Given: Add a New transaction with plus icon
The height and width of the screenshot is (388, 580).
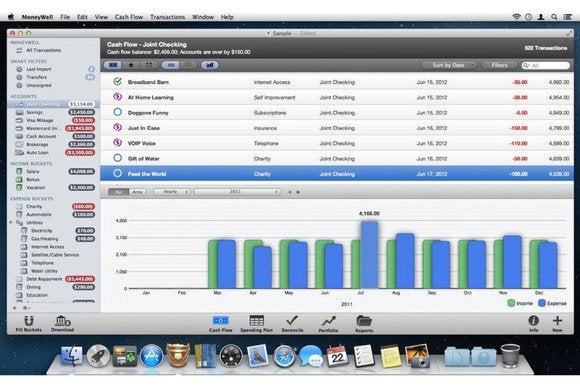Looking at the screenshot, I should pyautogui.click(x=557, y=320).
